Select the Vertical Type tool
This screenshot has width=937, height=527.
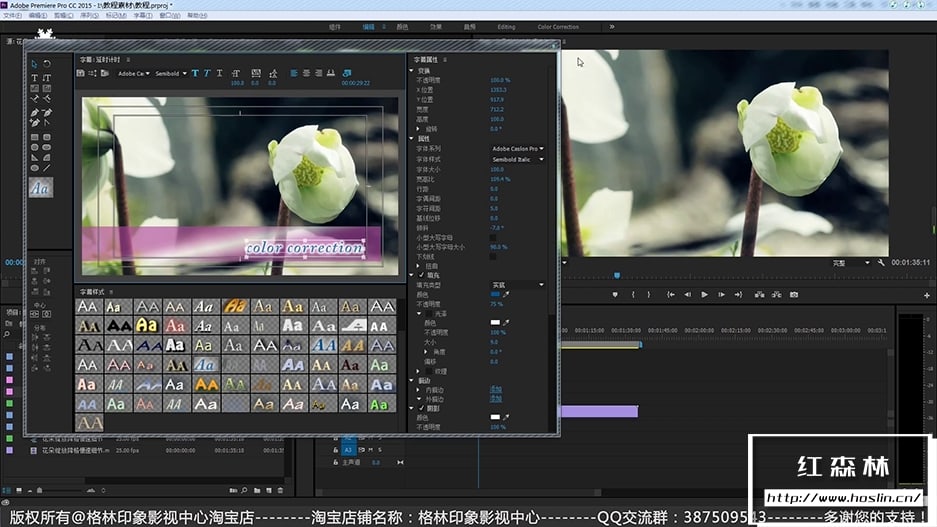pos(47,78)
